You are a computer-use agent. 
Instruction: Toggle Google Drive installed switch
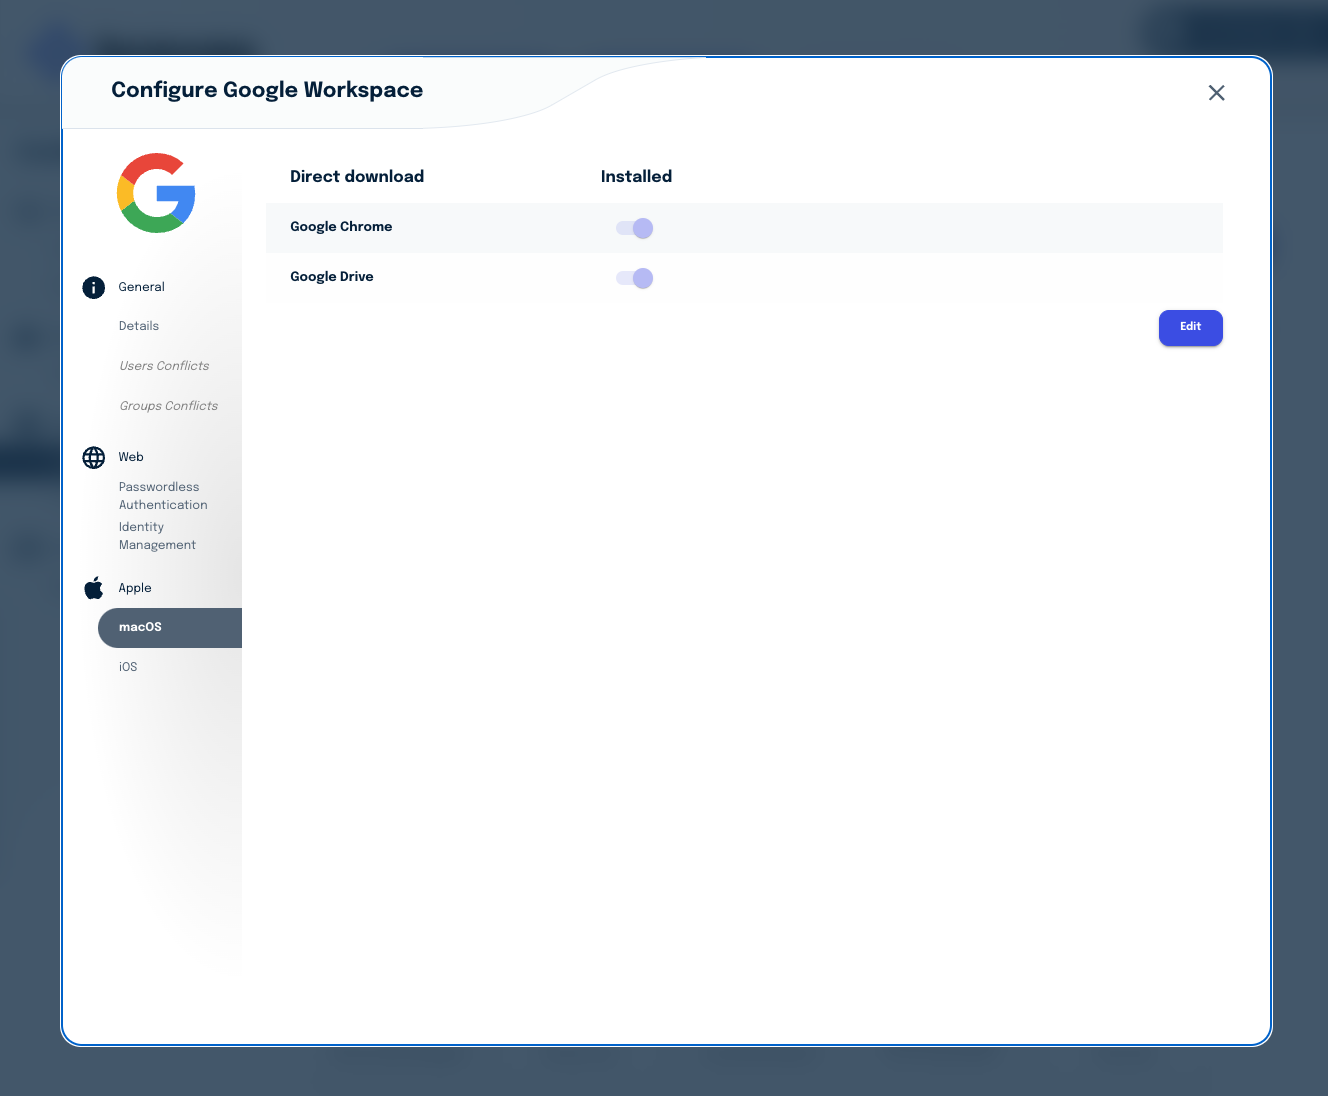635,278
